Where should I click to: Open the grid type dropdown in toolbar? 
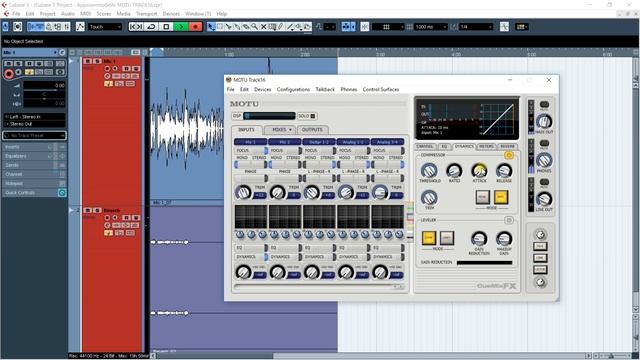(388, 27)
